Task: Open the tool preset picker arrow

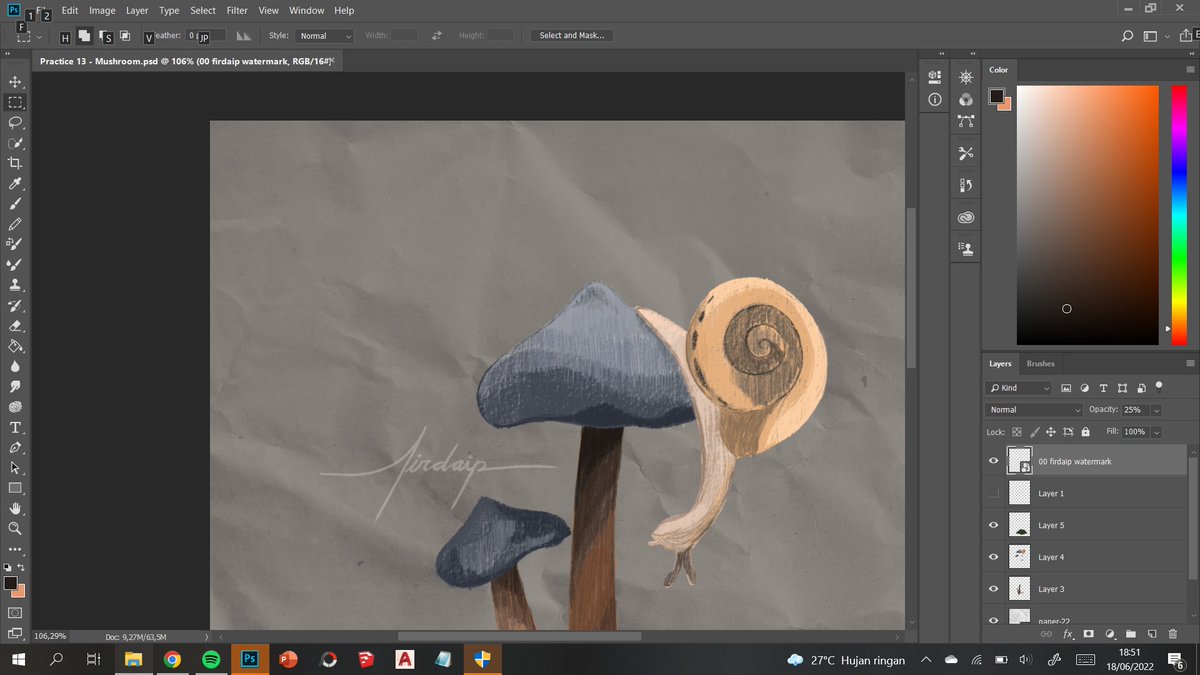Action: (x=38, y=36)
